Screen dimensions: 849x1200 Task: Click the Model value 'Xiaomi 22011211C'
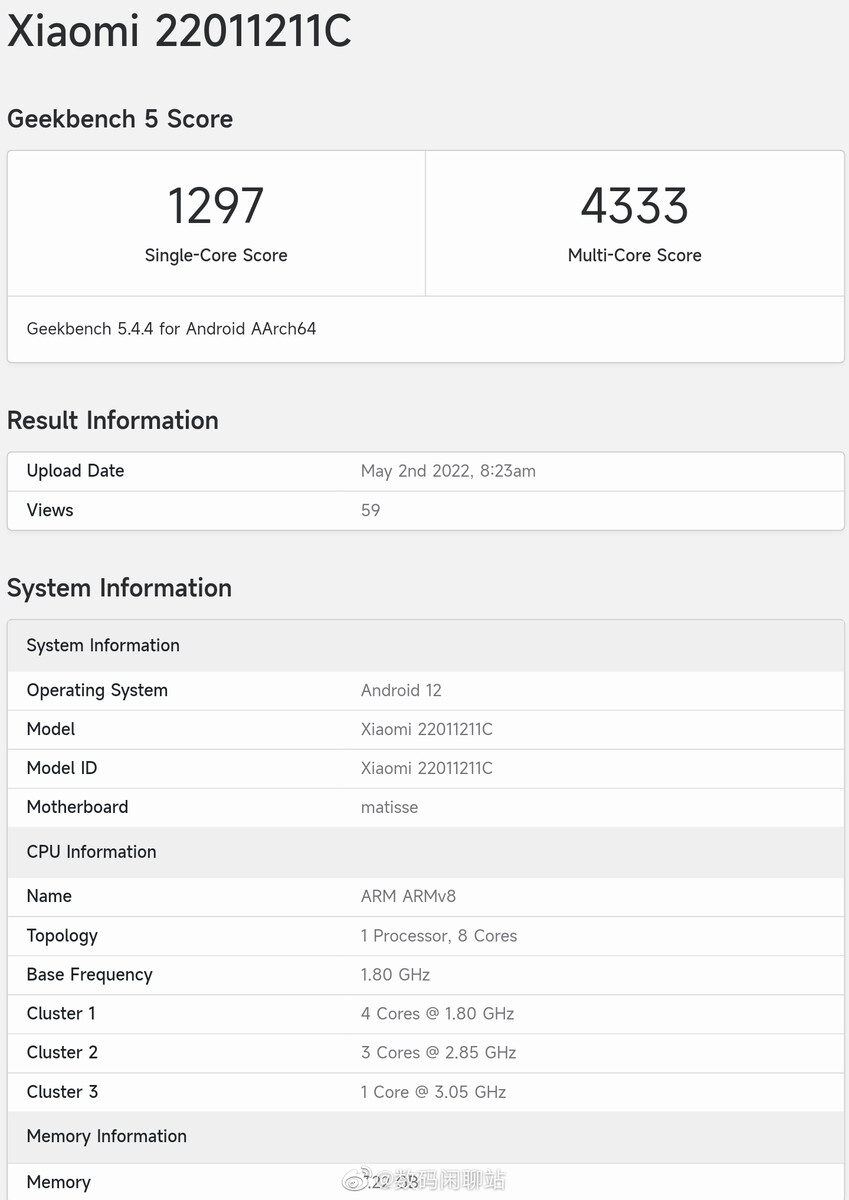click(x=427, y=729)
